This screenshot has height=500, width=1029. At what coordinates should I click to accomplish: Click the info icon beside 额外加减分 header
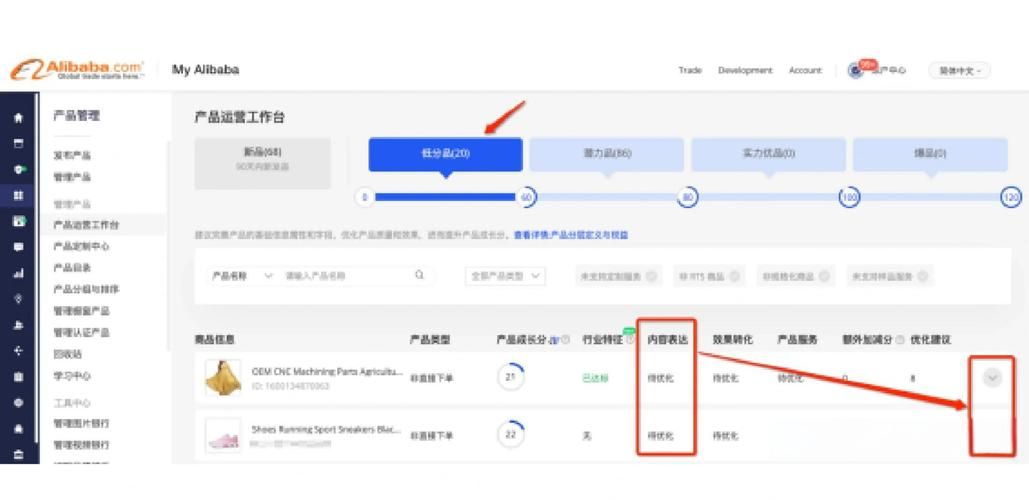point(900,339)
